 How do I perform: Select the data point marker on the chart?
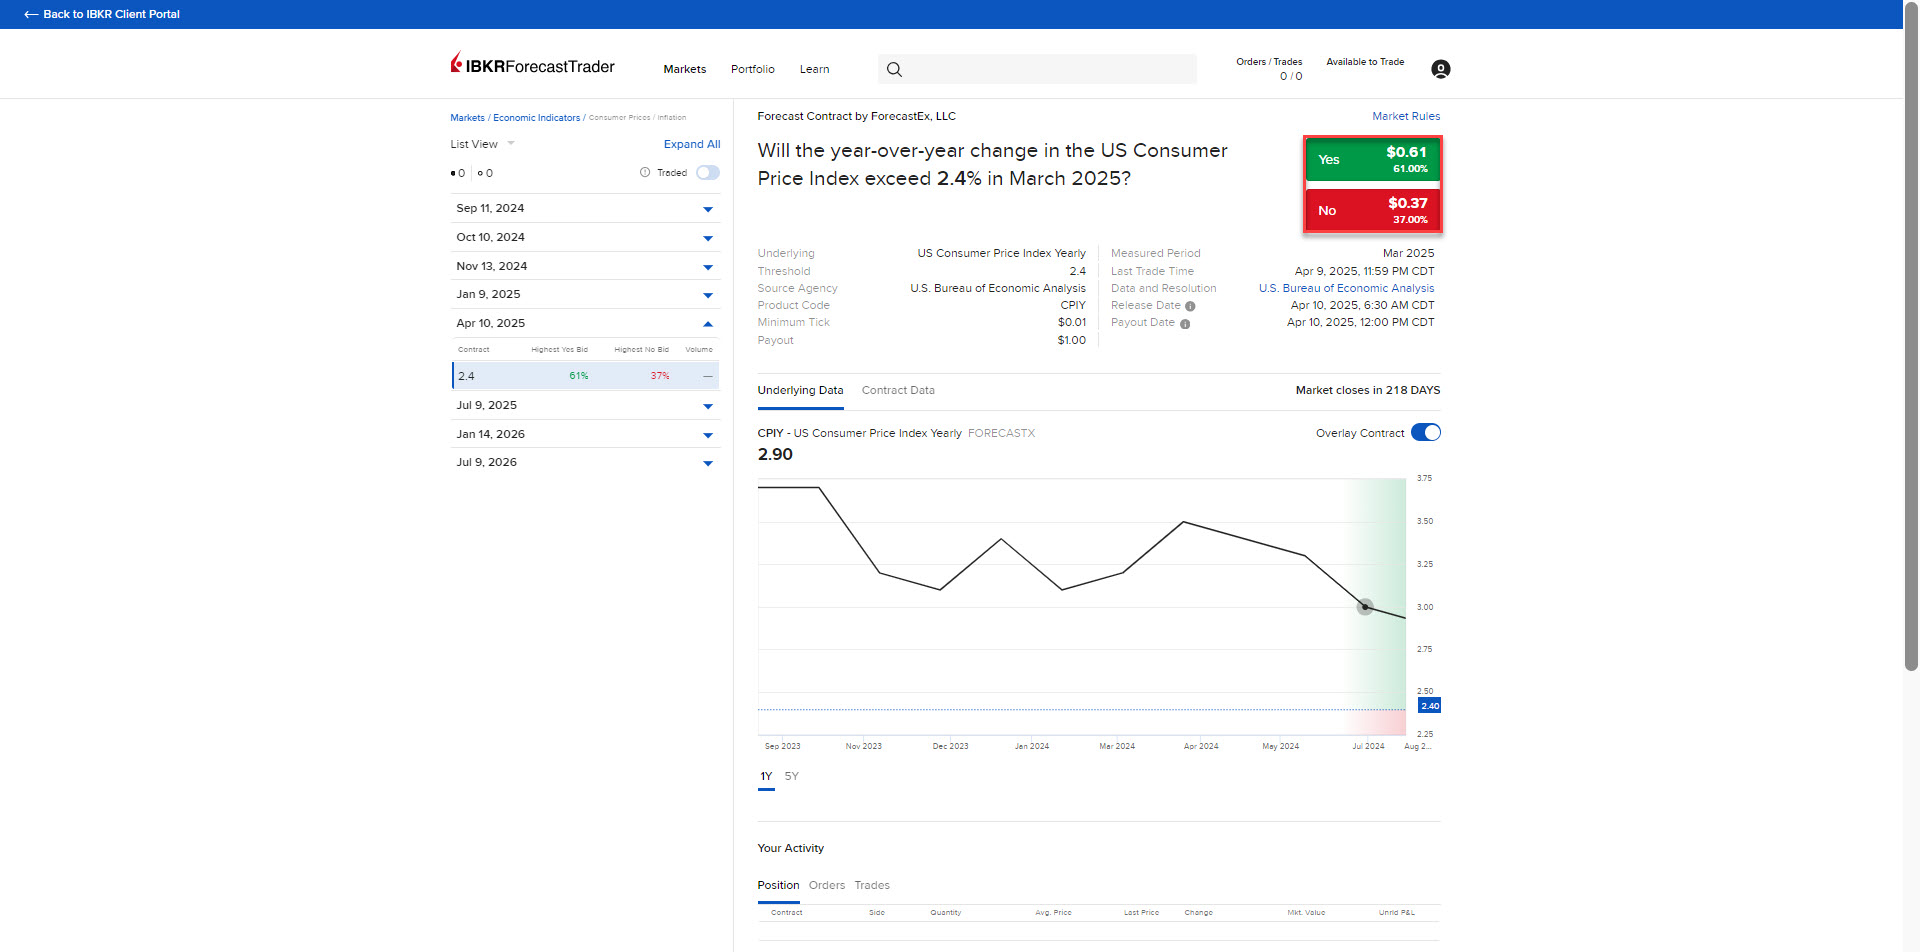point(1365,606)
